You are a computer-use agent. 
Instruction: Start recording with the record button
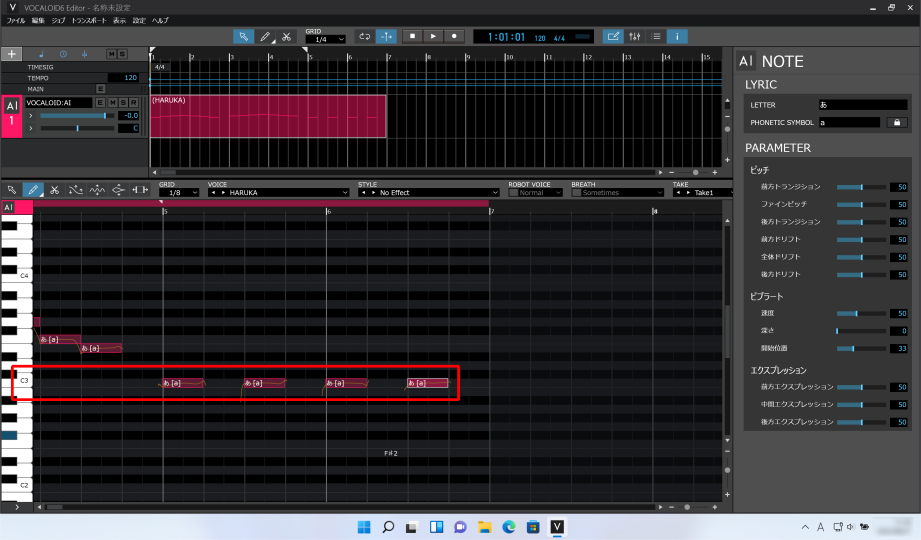point(454,36)
